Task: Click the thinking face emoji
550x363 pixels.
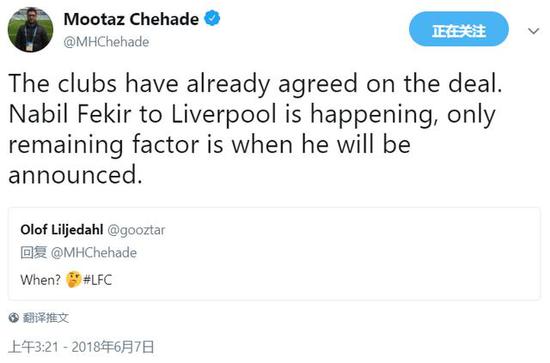Action: [73, 280]
